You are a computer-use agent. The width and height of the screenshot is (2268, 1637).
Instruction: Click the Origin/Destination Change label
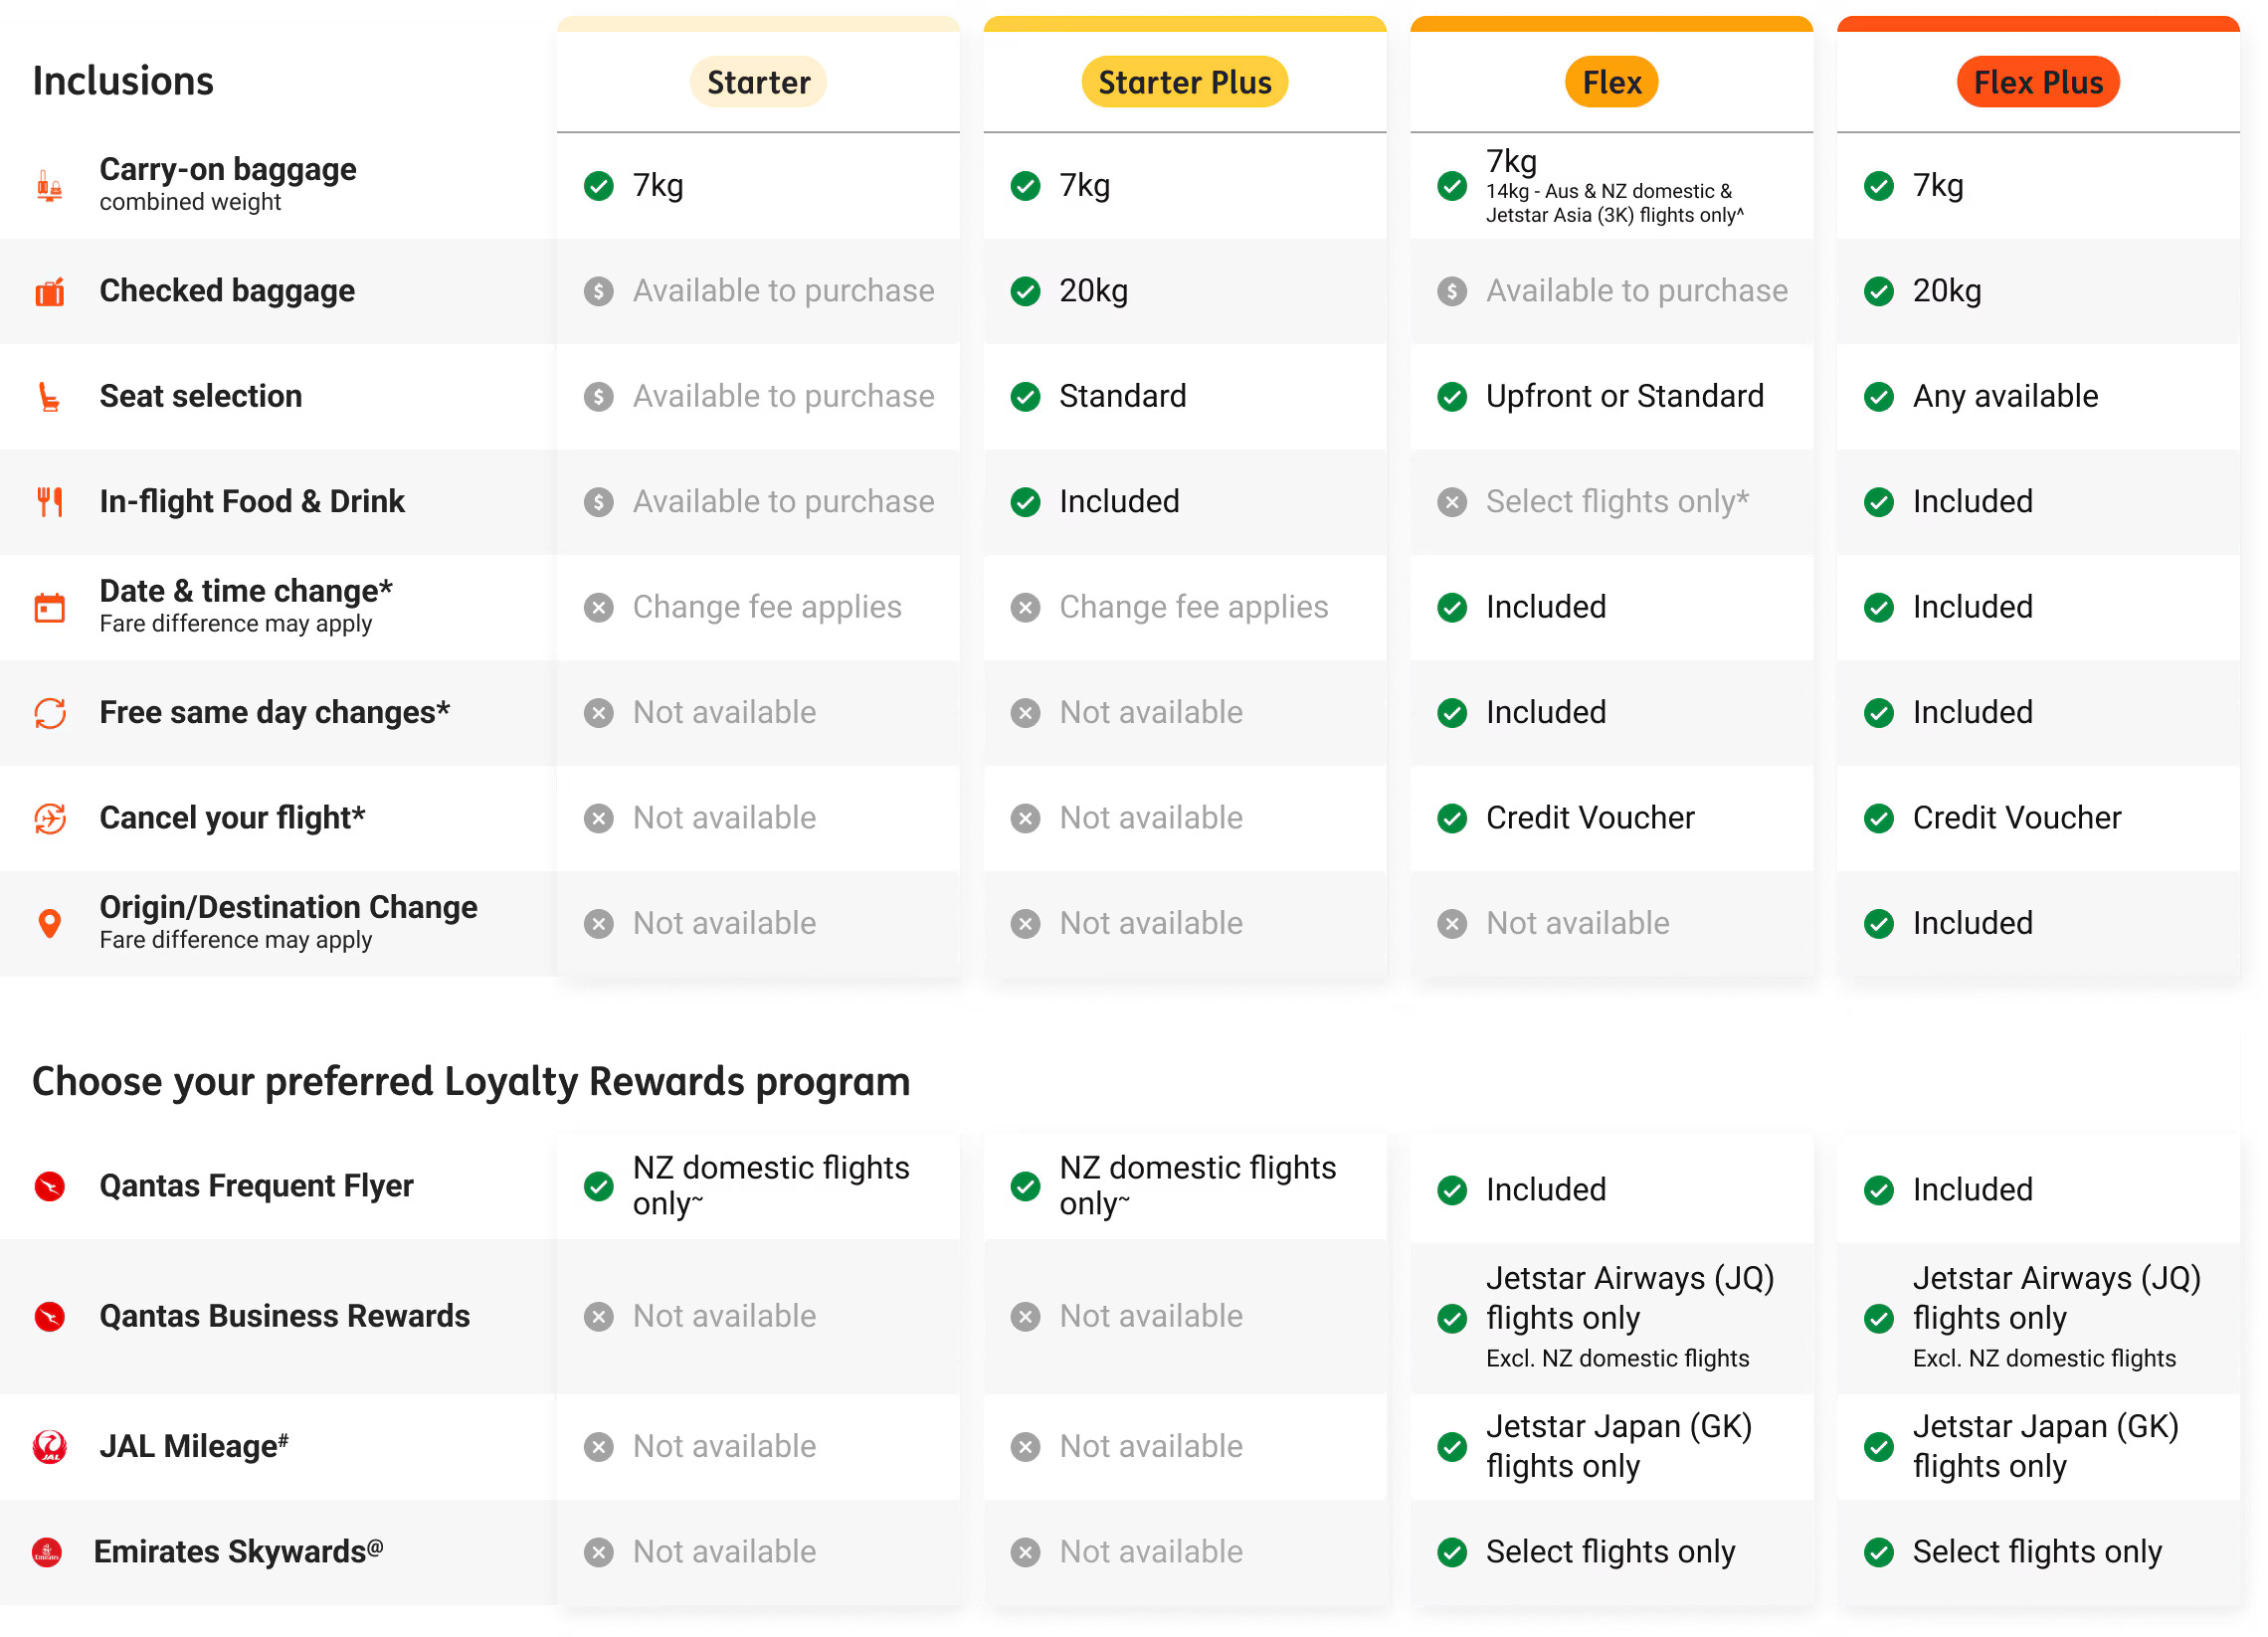[x=289, y=908]
